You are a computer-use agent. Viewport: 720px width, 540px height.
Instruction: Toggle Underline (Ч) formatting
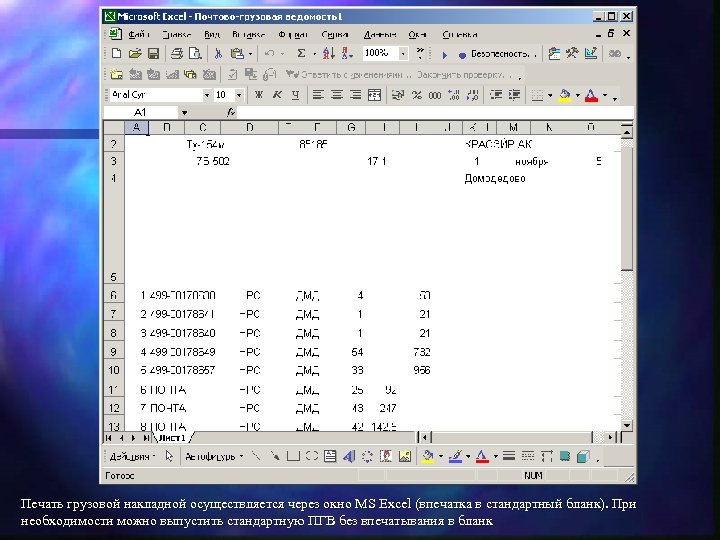[x=296, y=95]
